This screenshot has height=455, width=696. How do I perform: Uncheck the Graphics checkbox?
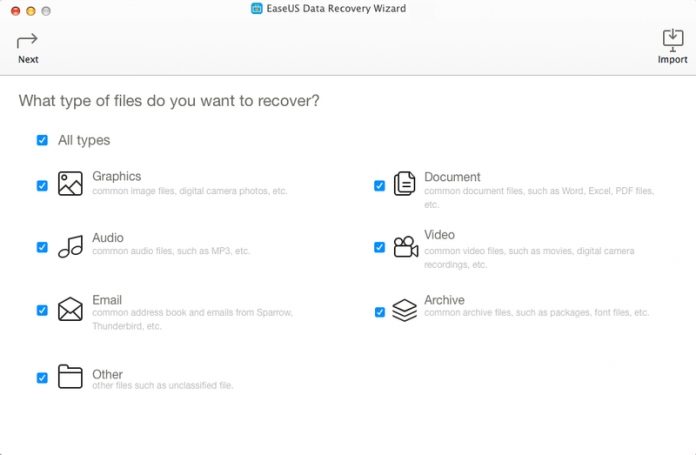(42, 186)
